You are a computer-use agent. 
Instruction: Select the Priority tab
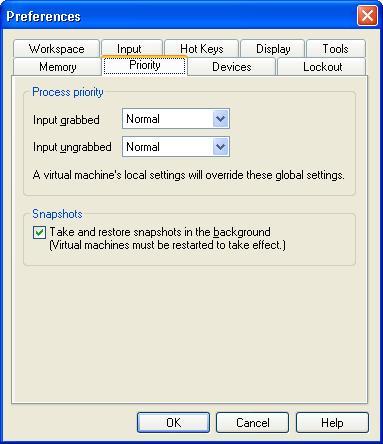[144, 65]
